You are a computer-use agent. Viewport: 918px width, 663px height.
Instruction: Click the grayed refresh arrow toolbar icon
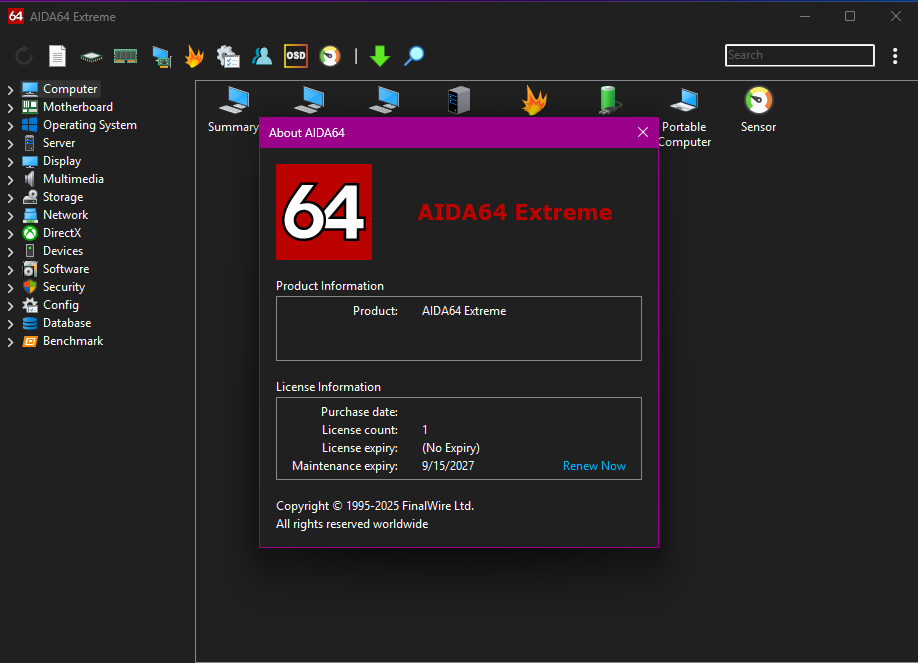coord(24,56)
